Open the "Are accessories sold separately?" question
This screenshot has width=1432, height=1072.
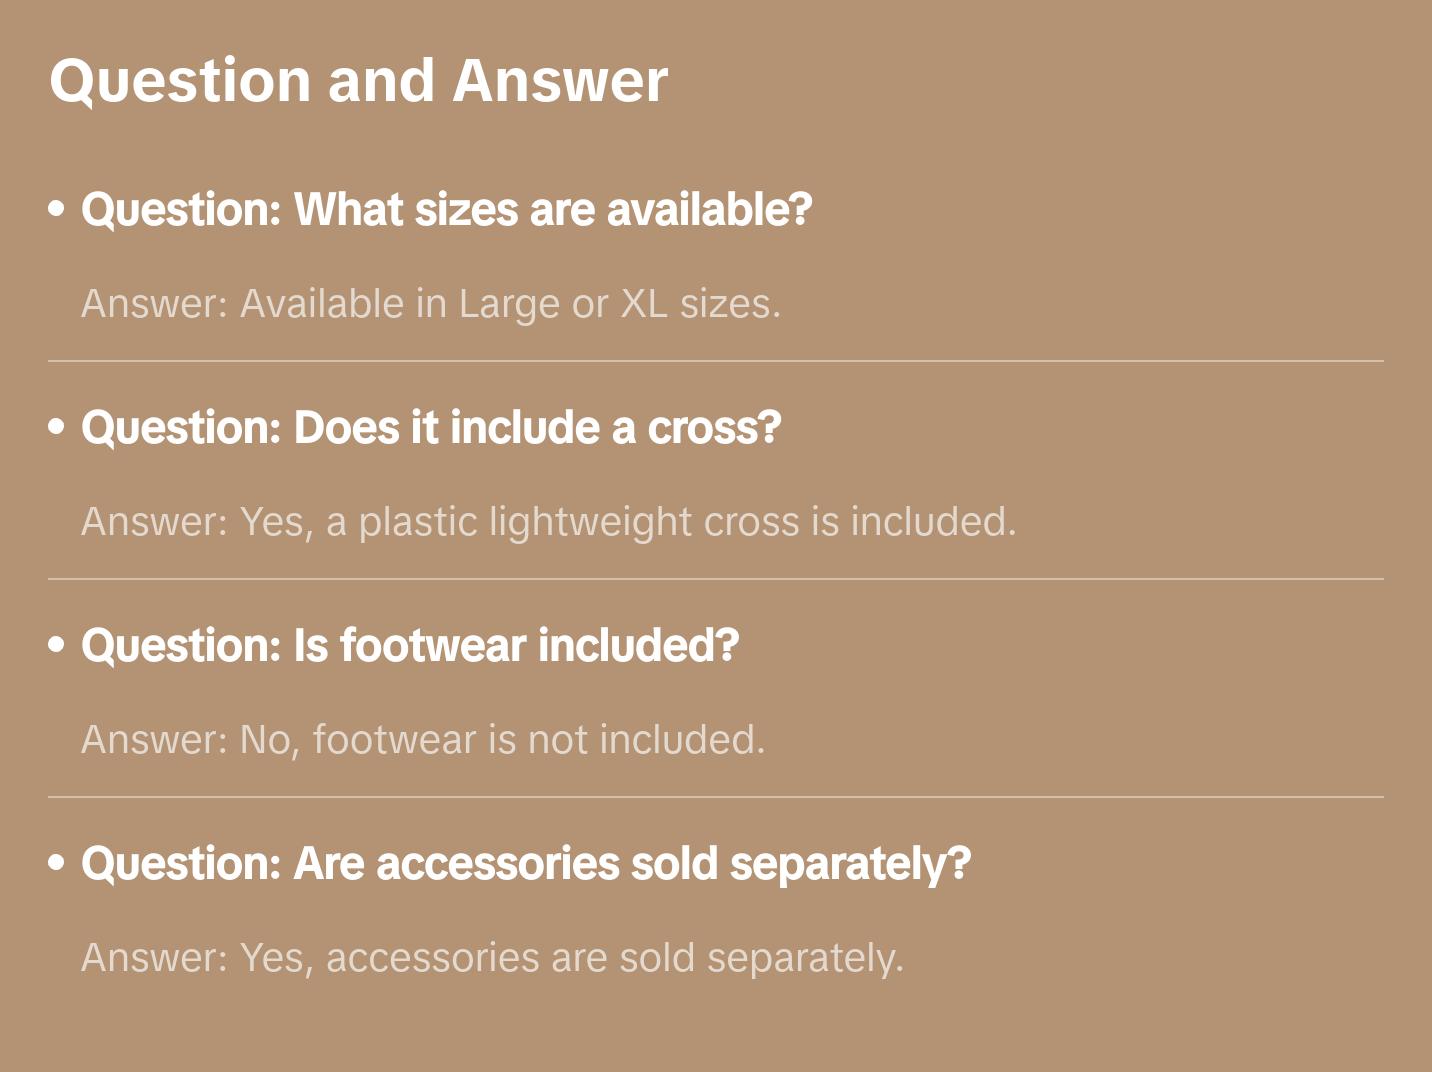(x=526, y=864)
